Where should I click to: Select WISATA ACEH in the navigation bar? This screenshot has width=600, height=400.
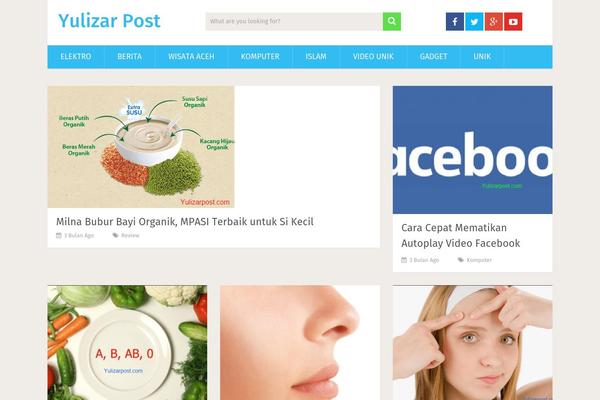[191, 57]
